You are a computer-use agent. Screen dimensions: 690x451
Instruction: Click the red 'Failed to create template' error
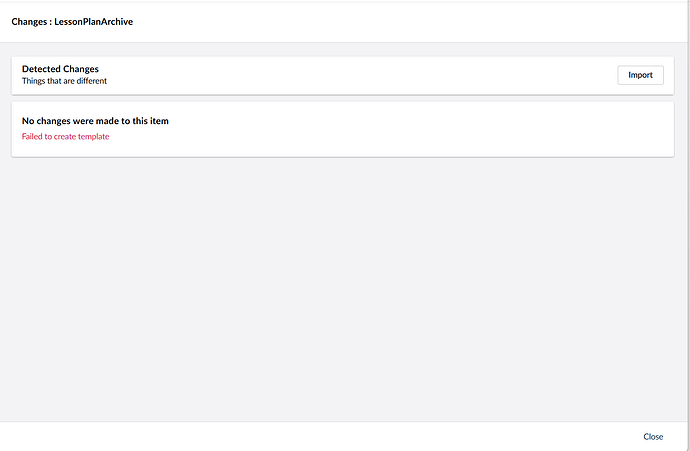coord(65,136)
